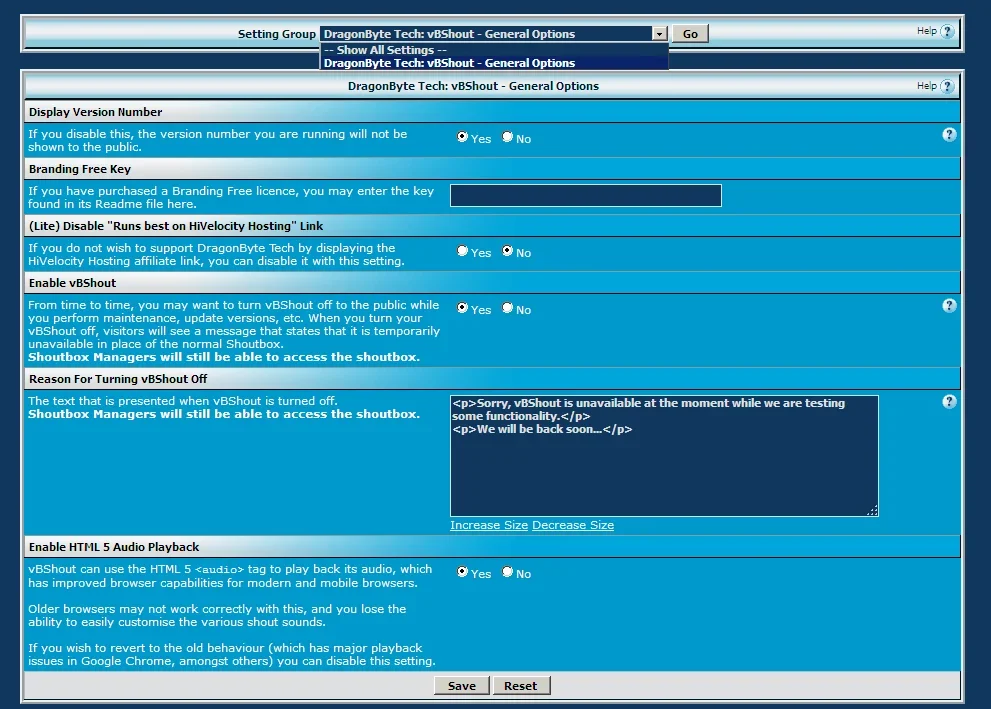The width and height of the screenshot is (991, 709).
Task: Focus the Branding Free Key input field
Action: tap(585, 195)
